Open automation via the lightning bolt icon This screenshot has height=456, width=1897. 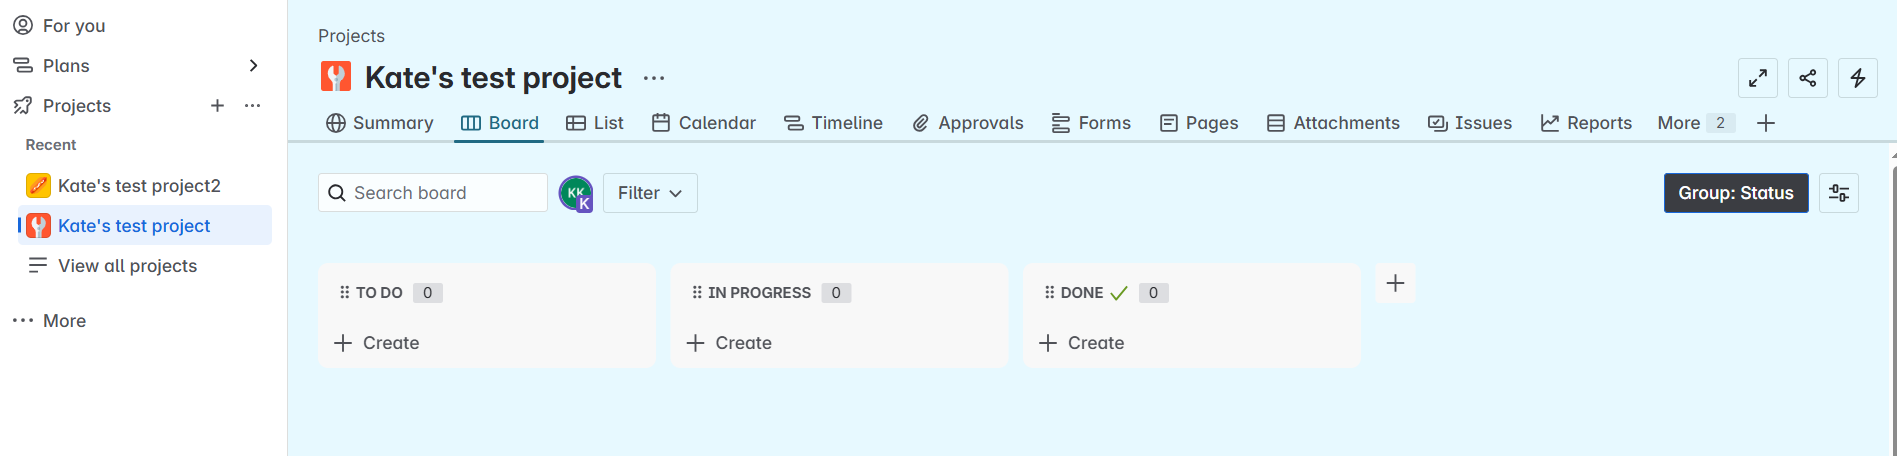point(1857,78)
